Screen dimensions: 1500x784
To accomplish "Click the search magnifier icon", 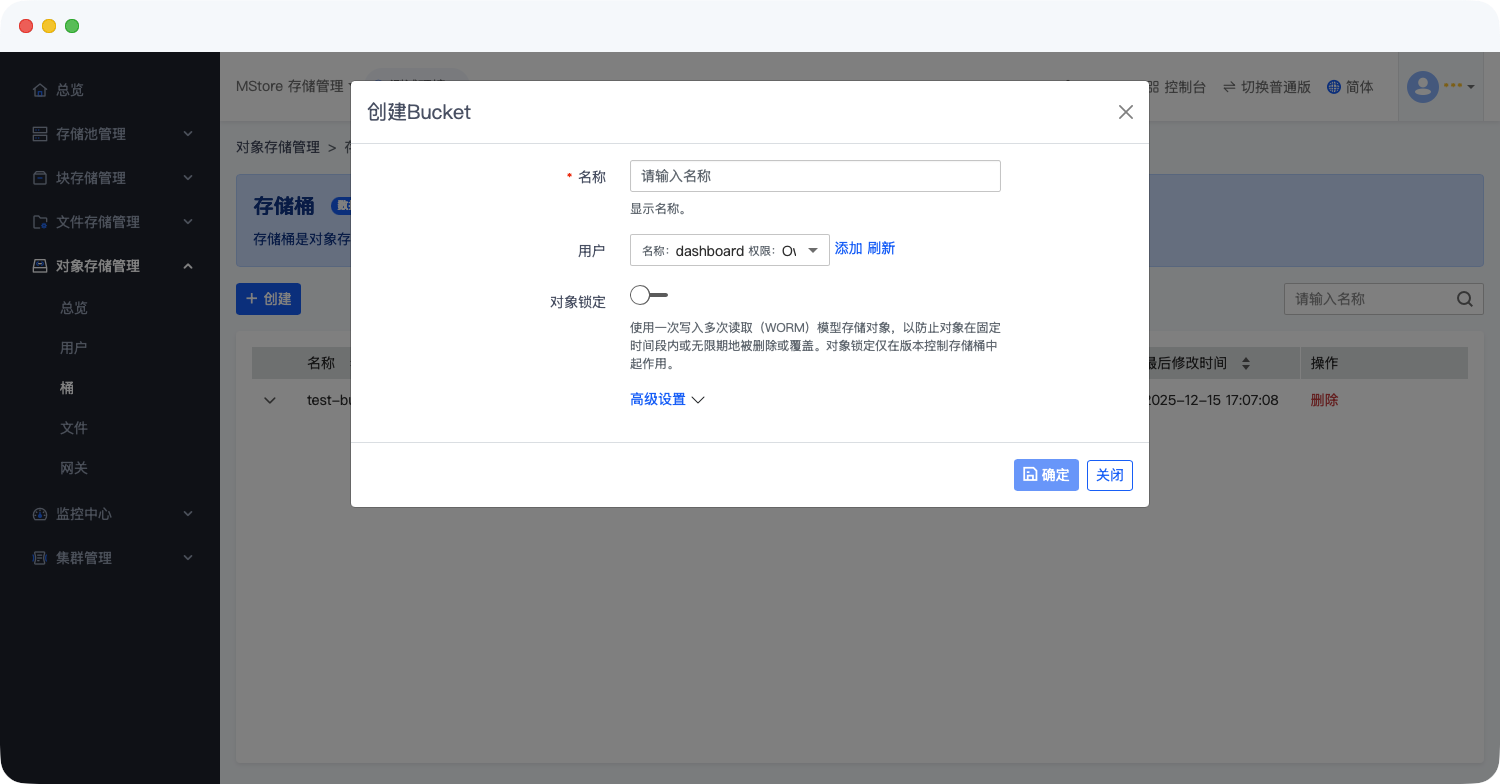I will click(1464, 299).
